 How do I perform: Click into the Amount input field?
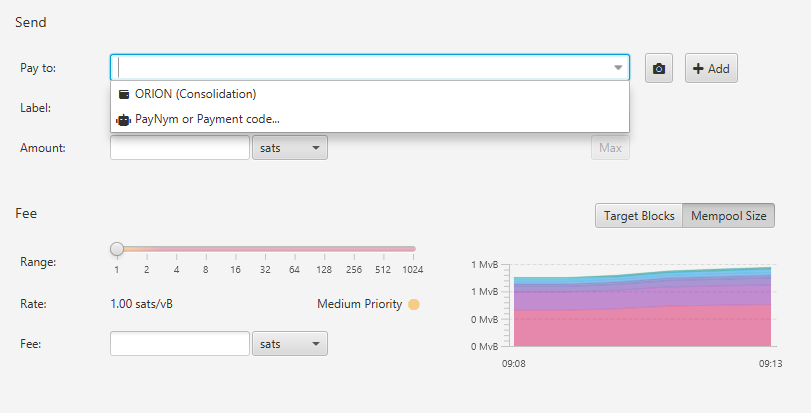[x=180, y=148]
